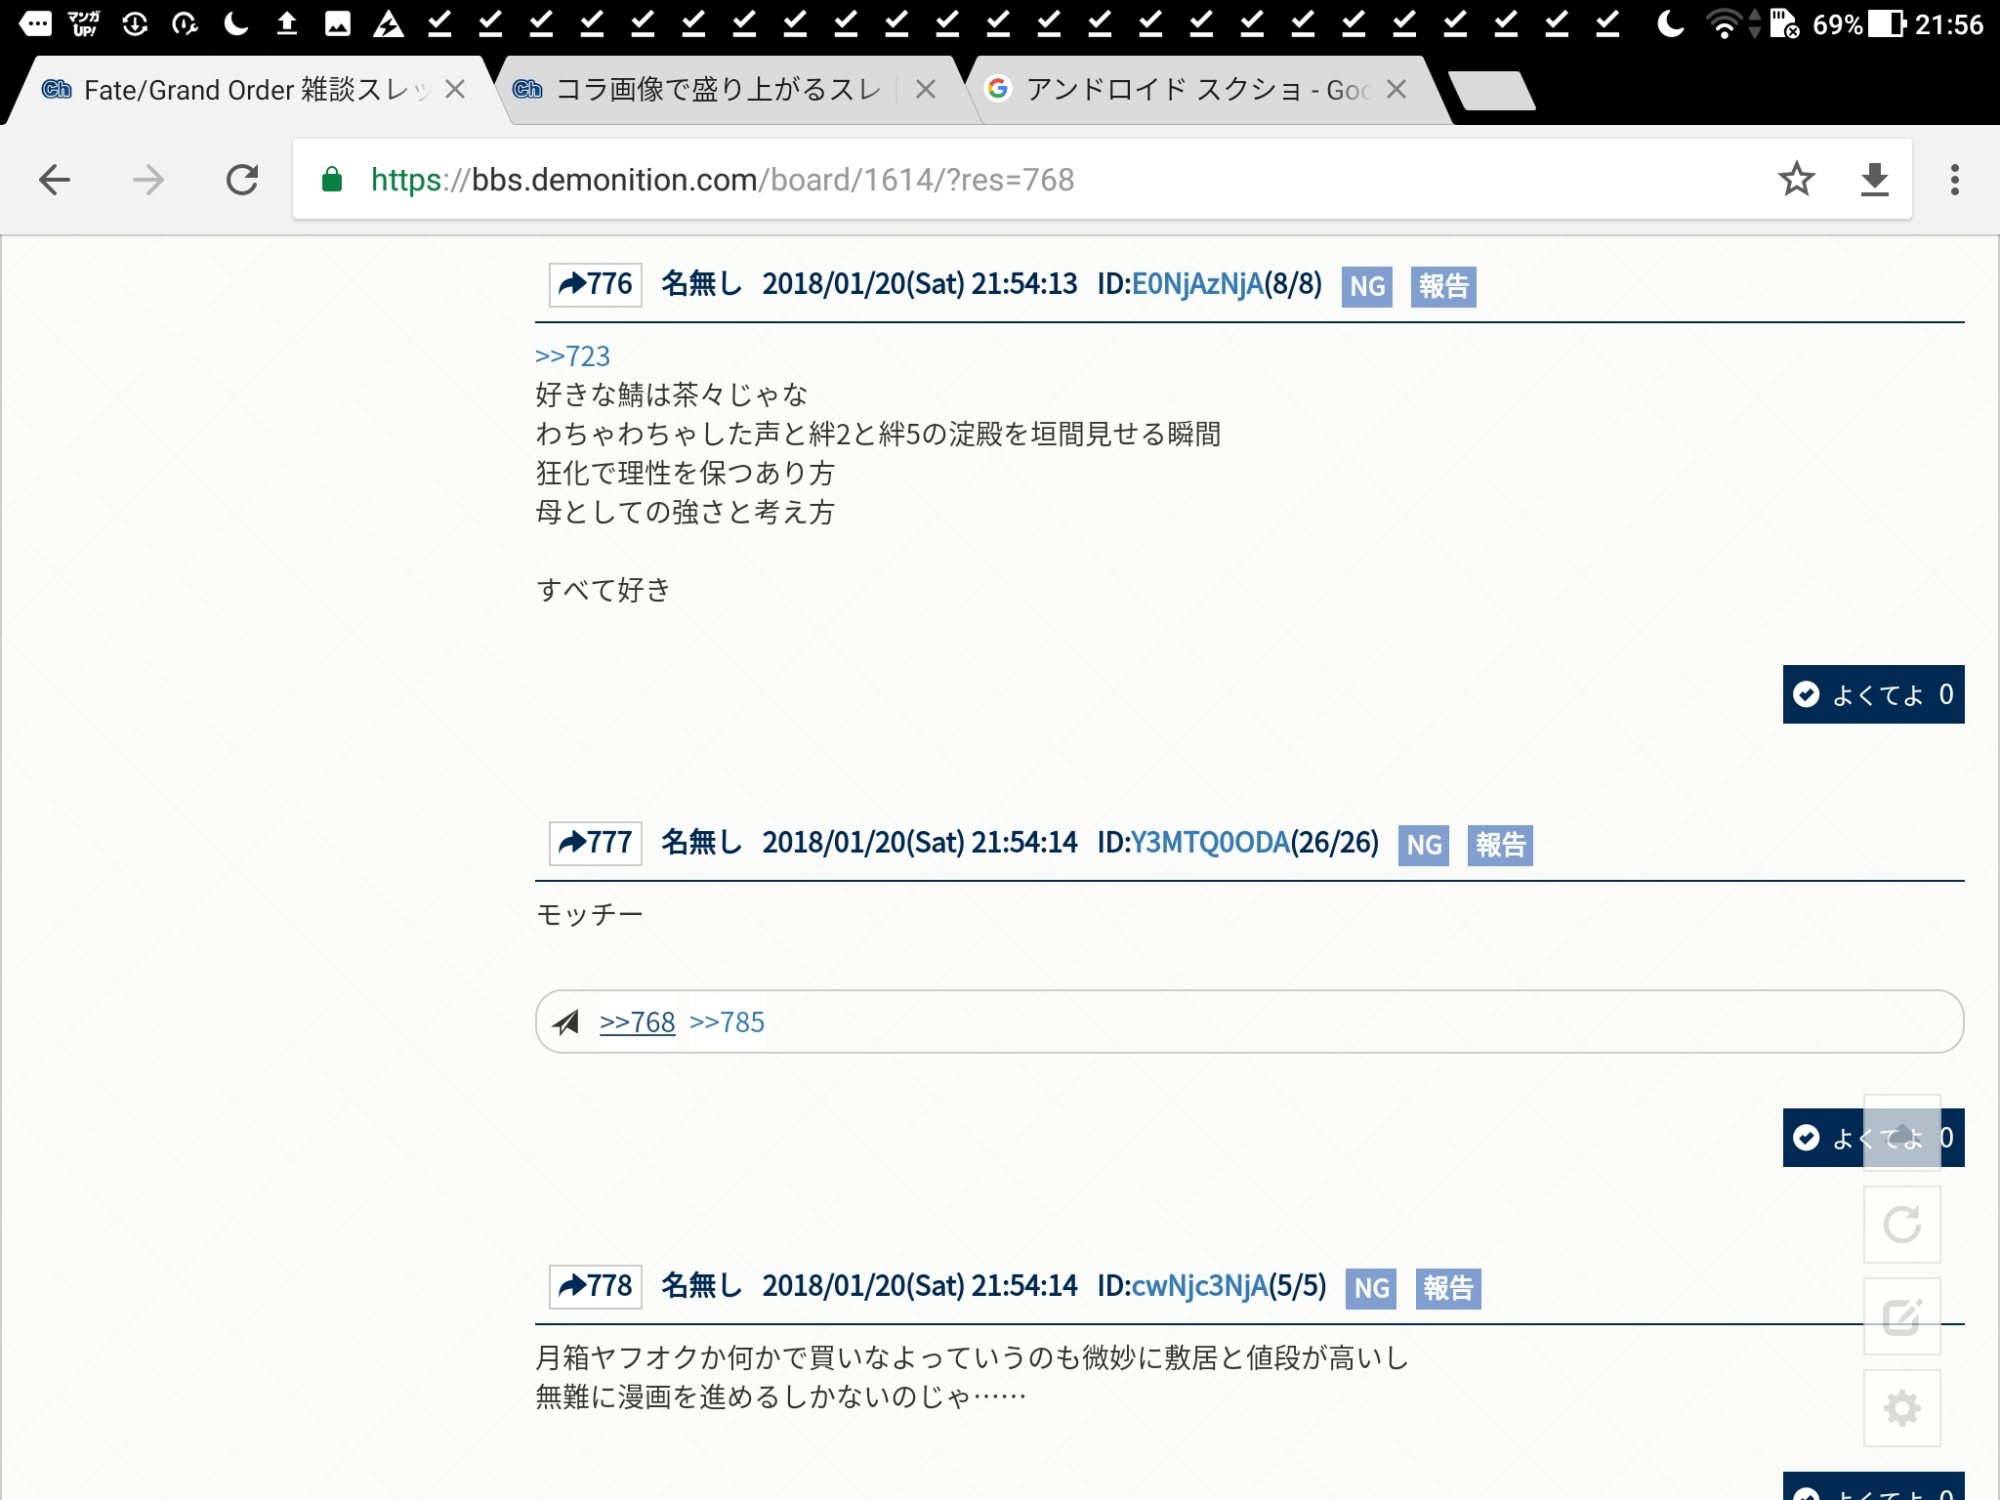Viewport: 2000px width, 1500px height.
Task: Switch to アンドロイド スクショ Google tab
Action: pyautogui.click(x=1180, y=90)
